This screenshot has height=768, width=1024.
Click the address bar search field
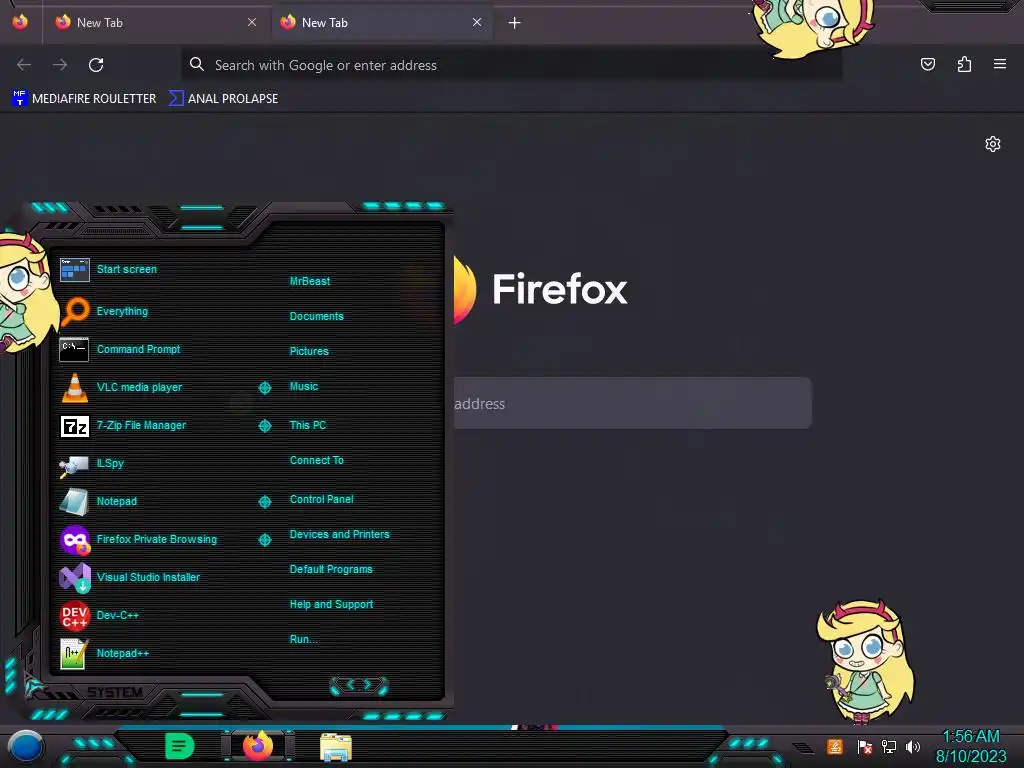(512, 65)
